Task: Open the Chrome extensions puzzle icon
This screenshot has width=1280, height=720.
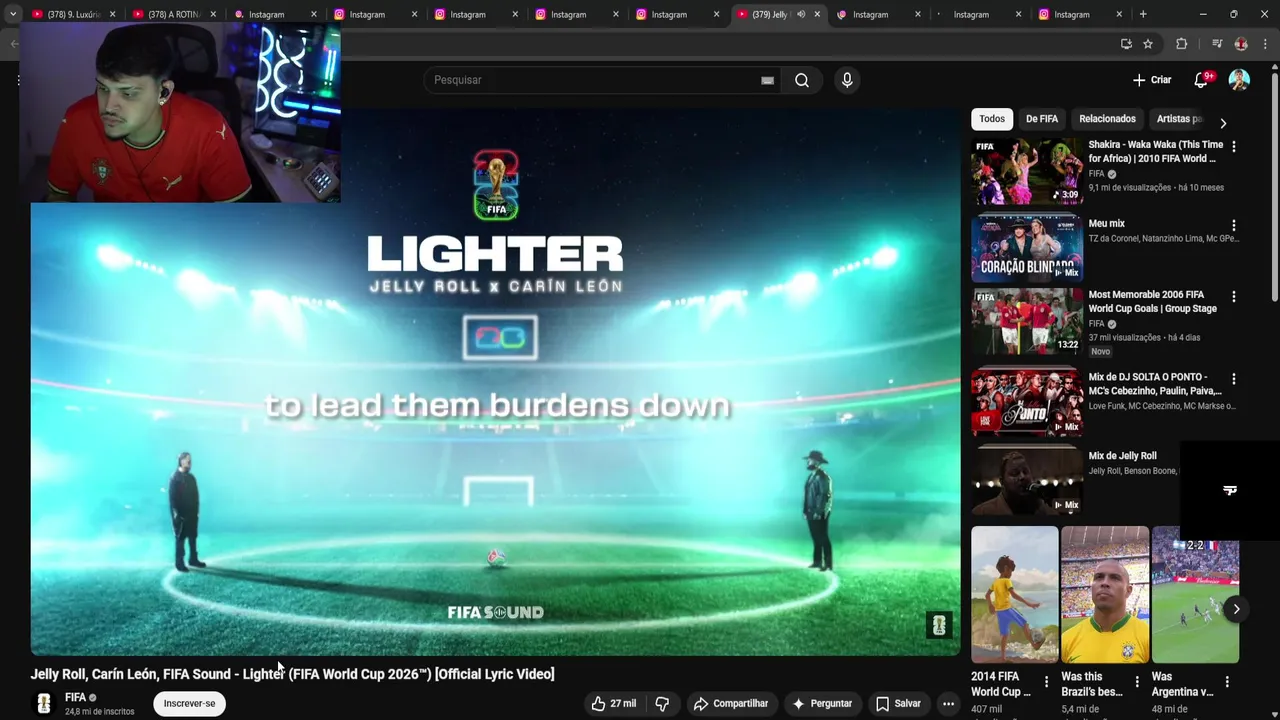Action: pyautogui.click(x=1181, y=44)
